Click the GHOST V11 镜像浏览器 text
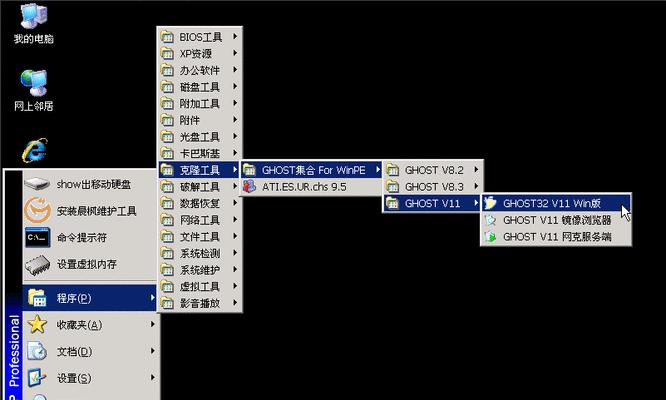The height and width of the screenshot is (400, 666). [557, 220]
